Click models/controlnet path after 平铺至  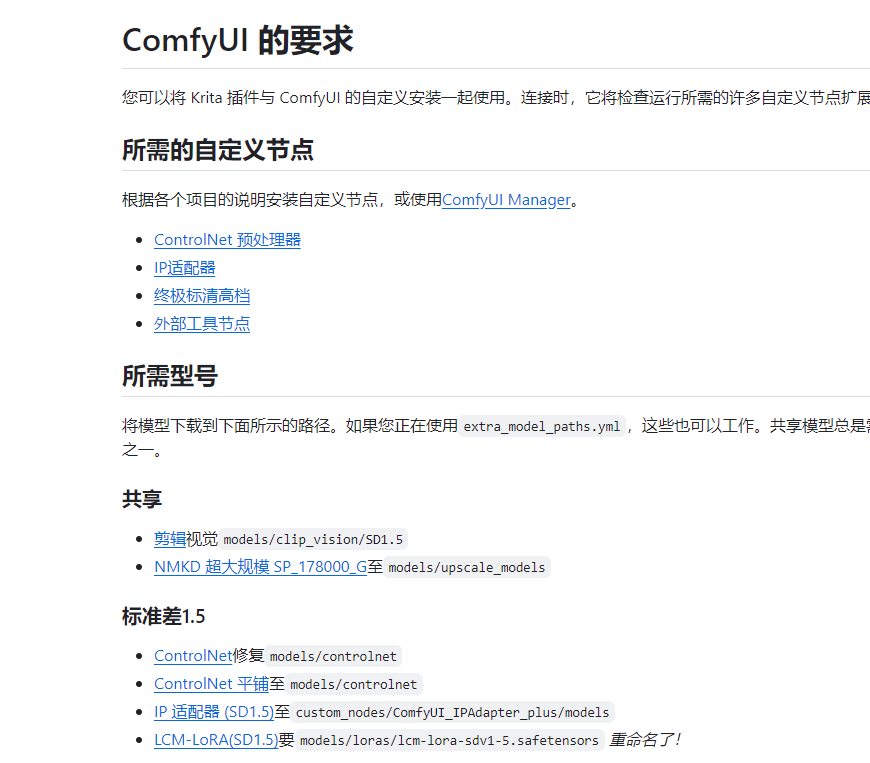[353, 684]
